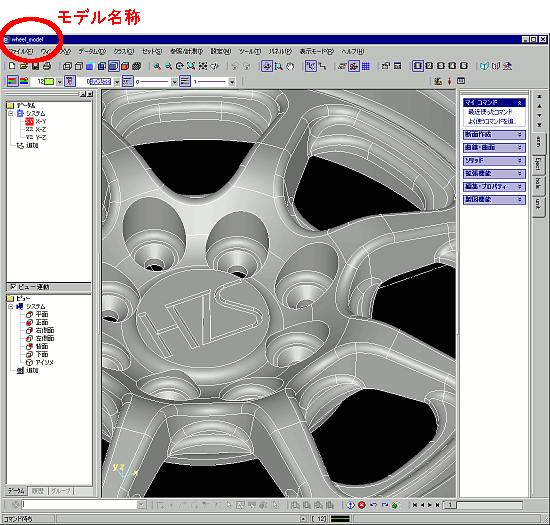
Task: Open the データム menu
Action: 92,51
